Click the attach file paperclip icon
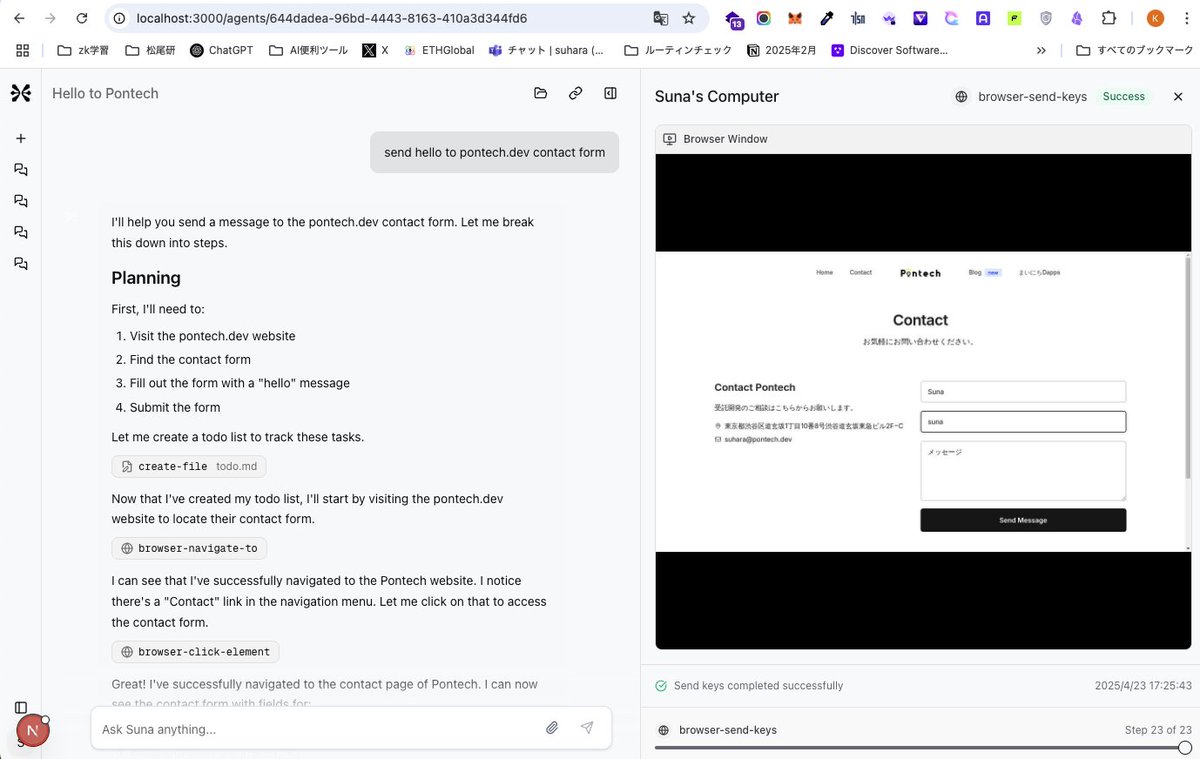 (x=552, y=728)
